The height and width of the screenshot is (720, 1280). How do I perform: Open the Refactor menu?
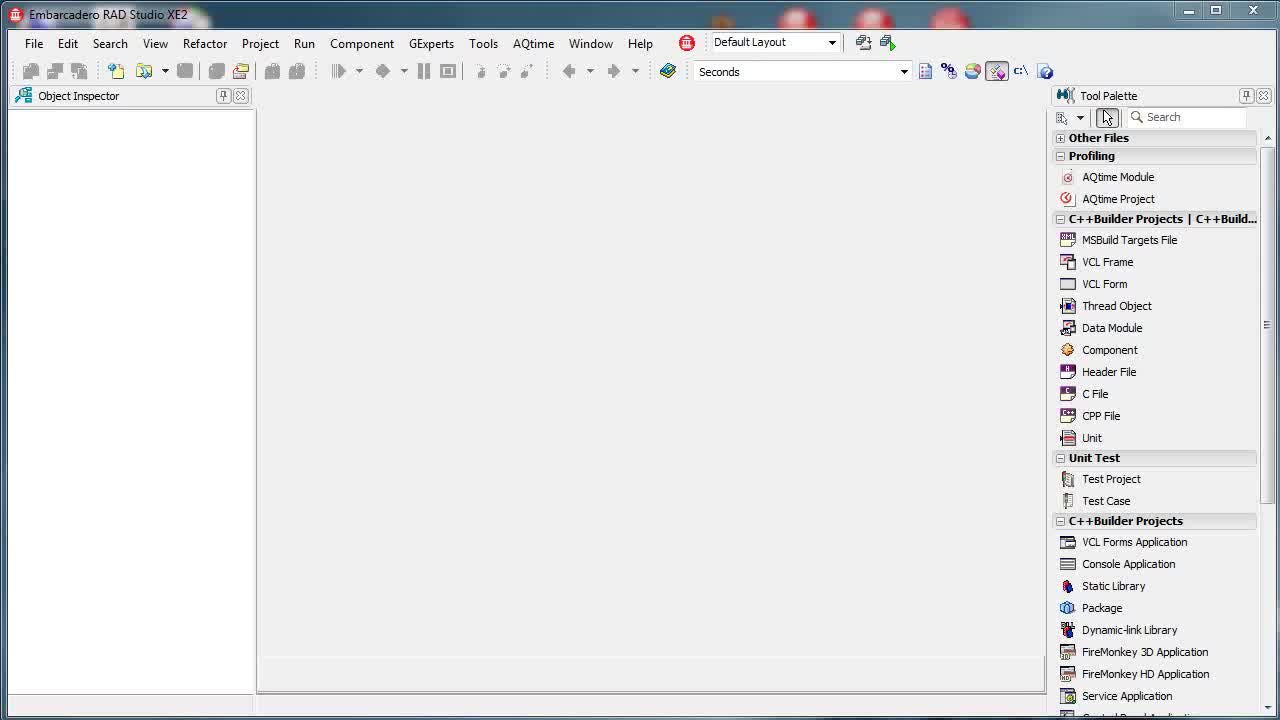tap(205, 44)
